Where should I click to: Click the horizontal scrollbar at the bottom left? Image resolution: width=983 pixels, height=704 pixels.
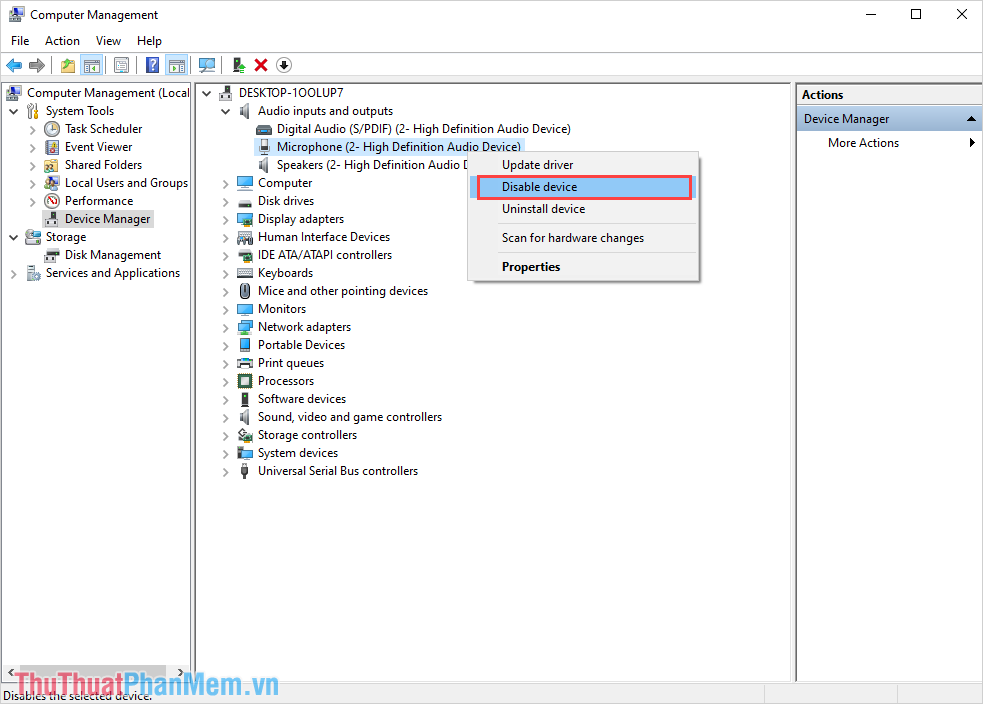pyautogui.click(x=95, y=673)
